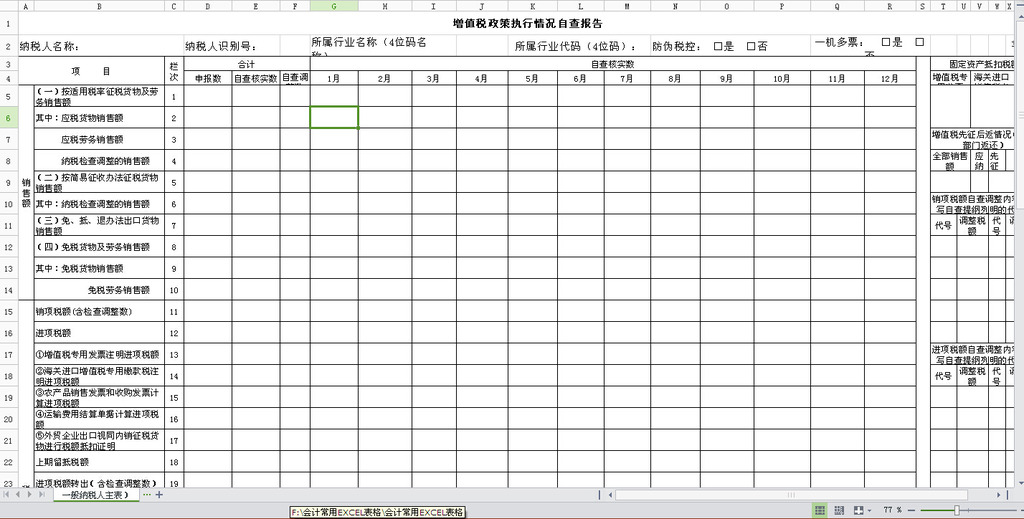This screenshot has height=519, width=1024.
Task: Click the ①增值税专用发票注明进项税额 row label
Action: 97,354
